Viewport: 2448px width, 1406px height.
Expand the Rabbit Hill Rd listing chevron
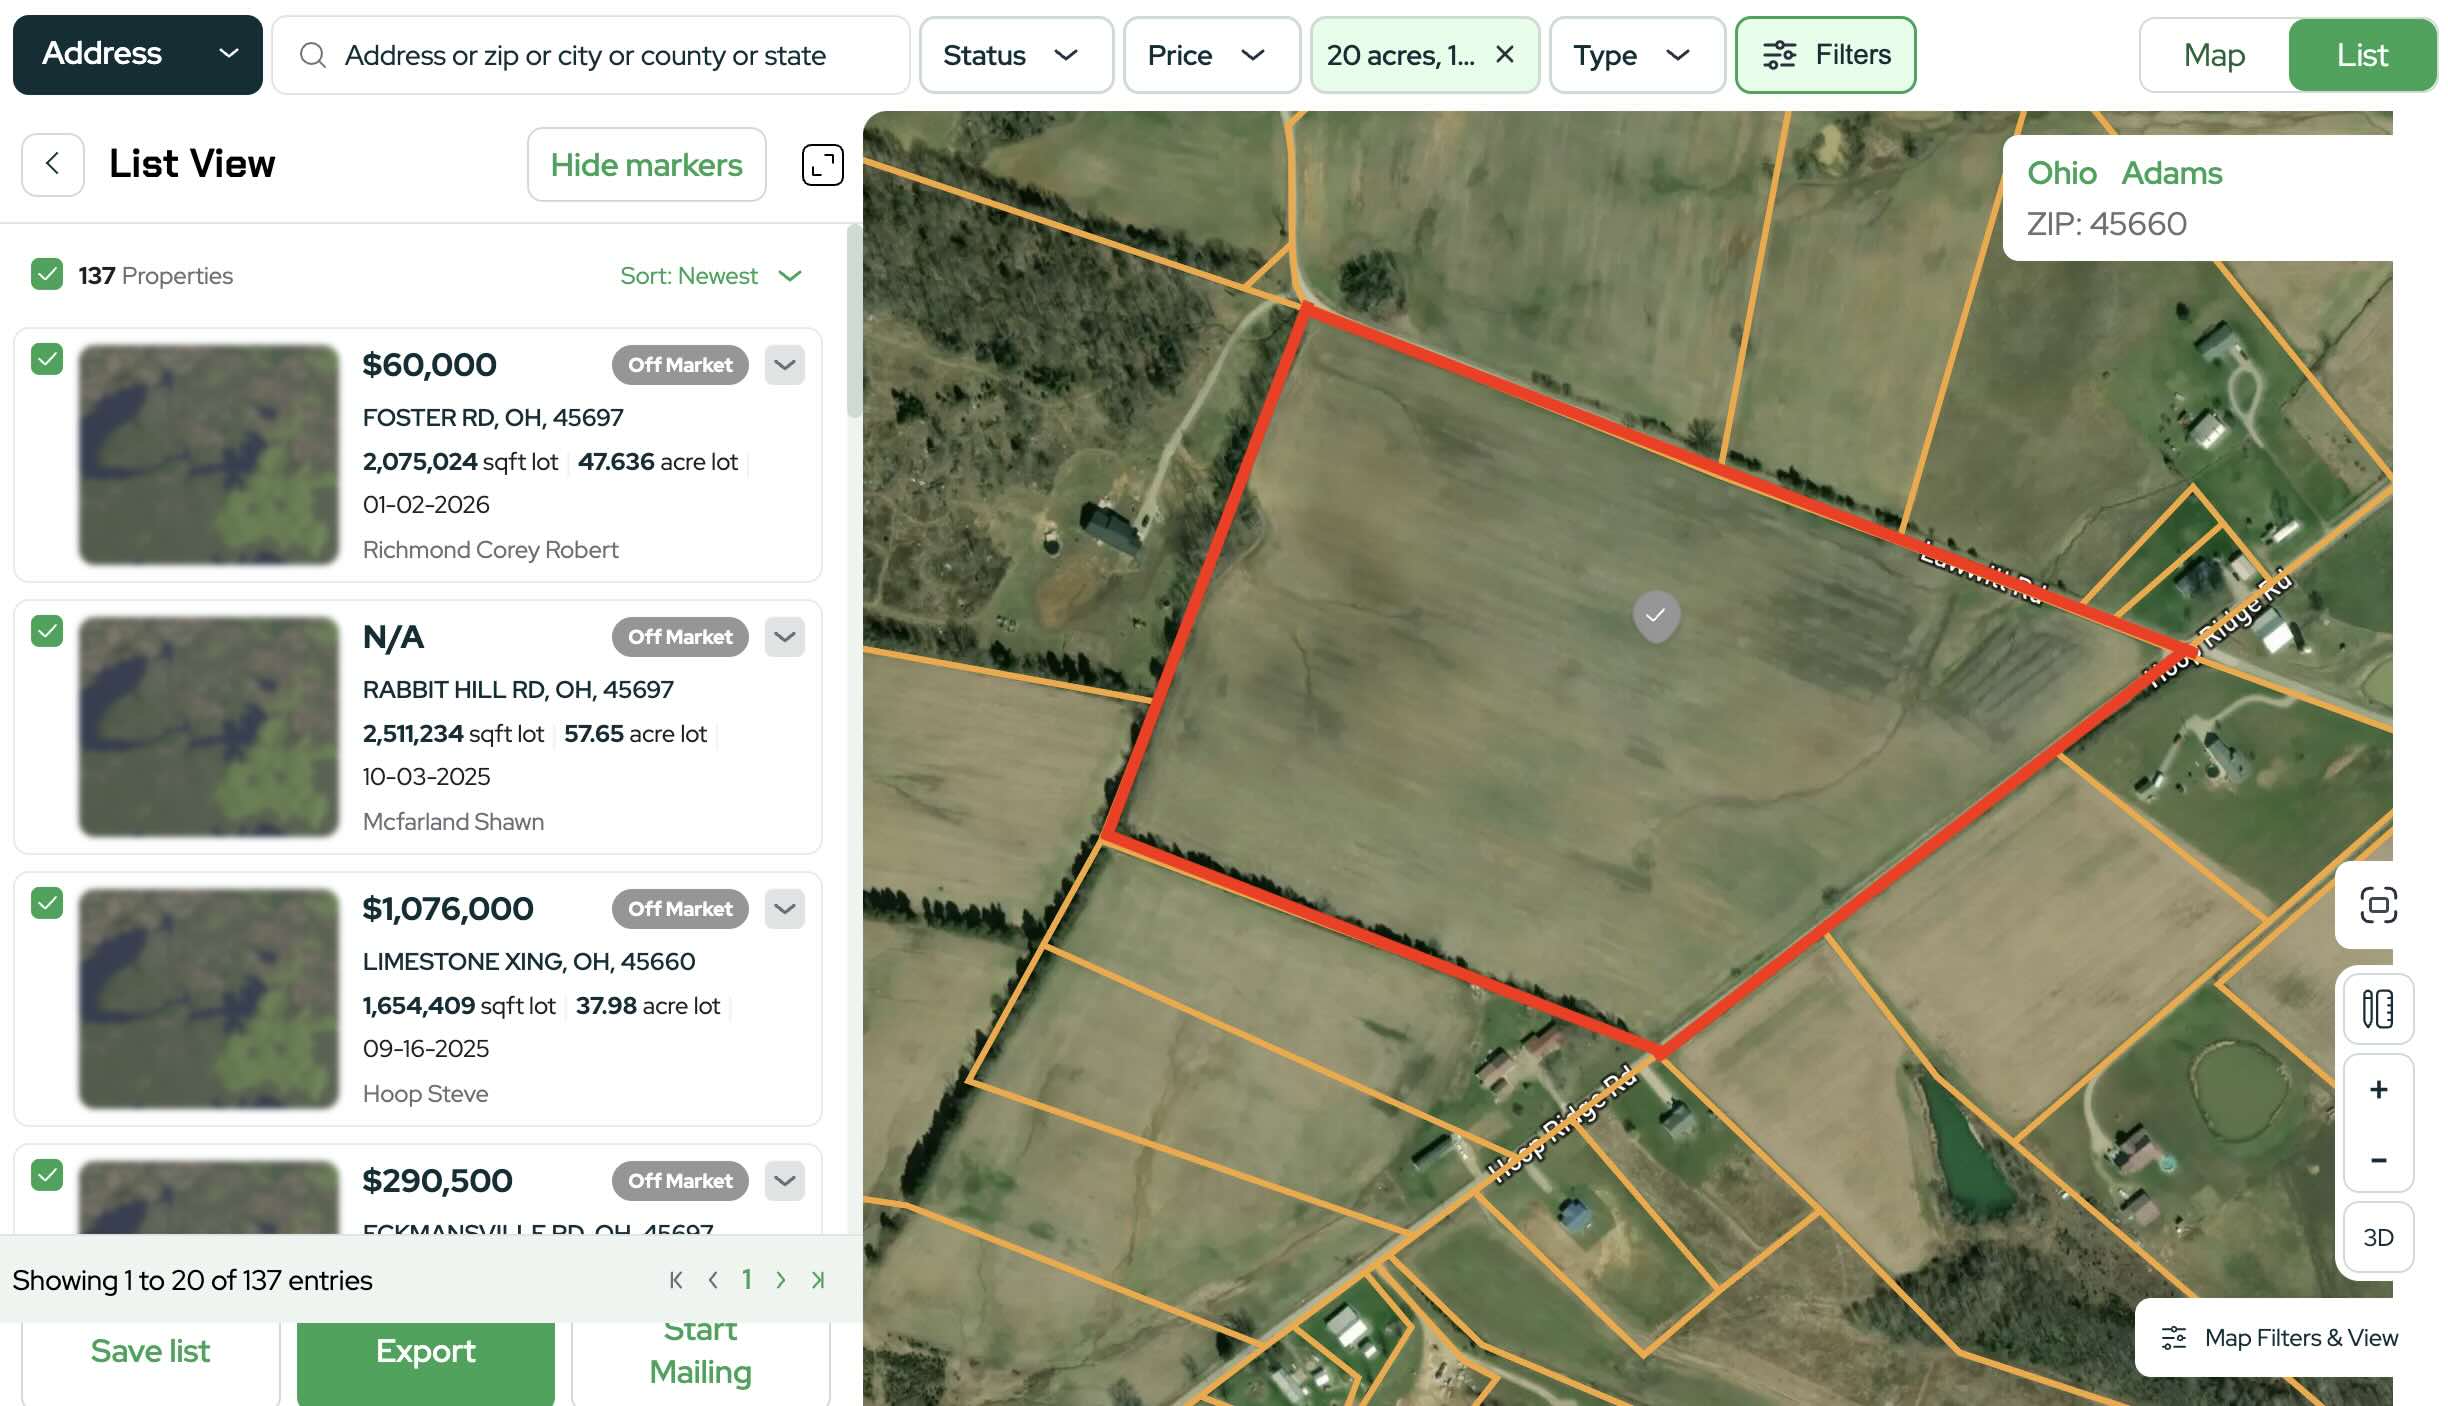coord(785,637)
